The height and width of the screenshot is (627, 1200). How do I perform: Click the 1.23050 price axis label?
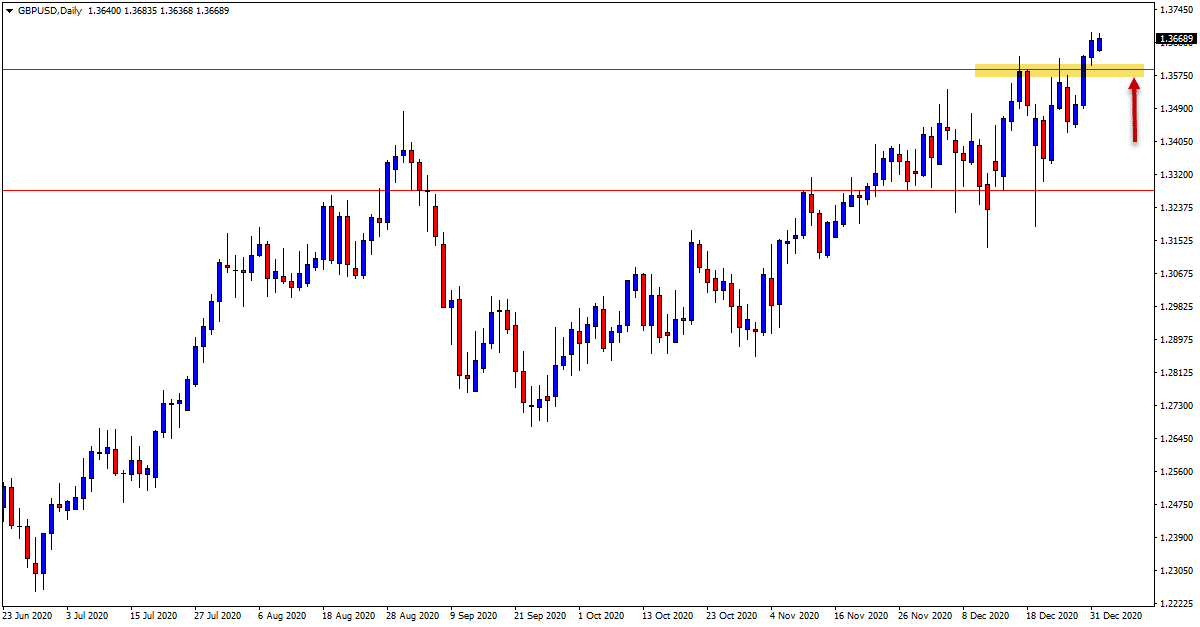click(1176, 570)
